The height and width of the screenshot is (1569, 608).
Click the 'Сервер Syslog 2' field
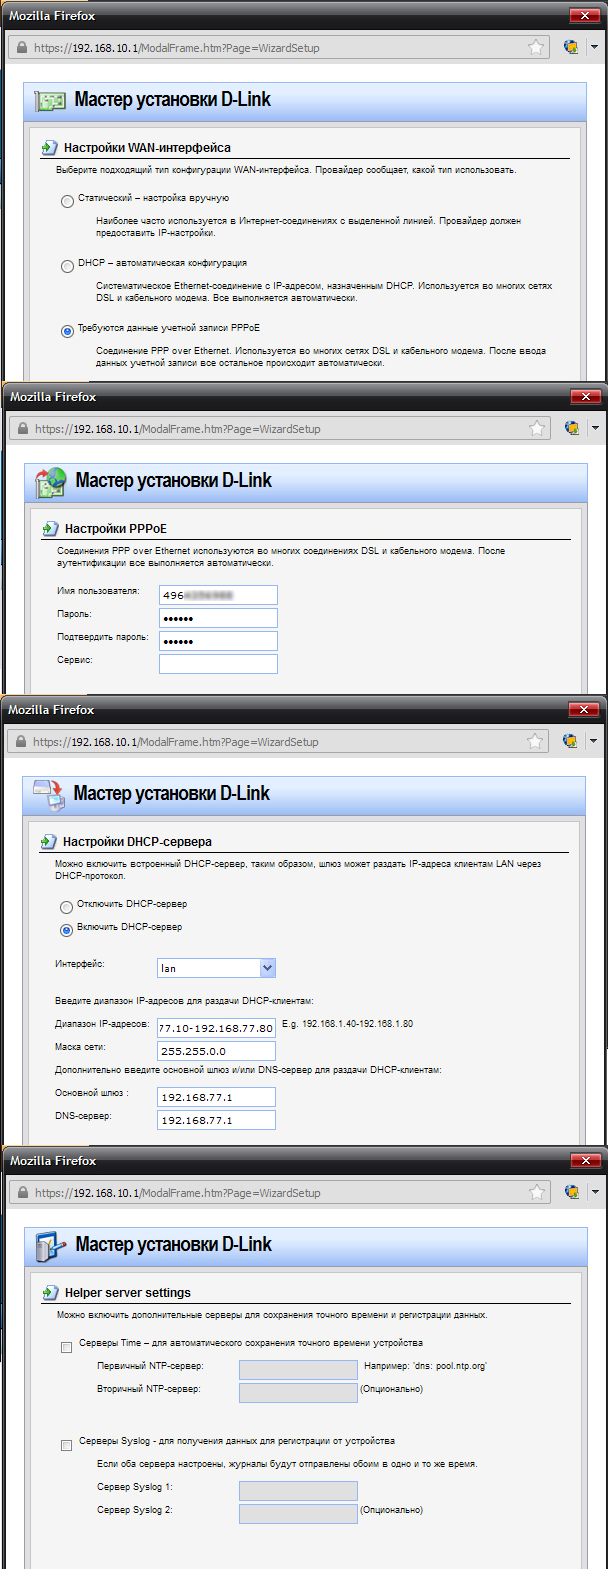click(x=298, y=1513)
